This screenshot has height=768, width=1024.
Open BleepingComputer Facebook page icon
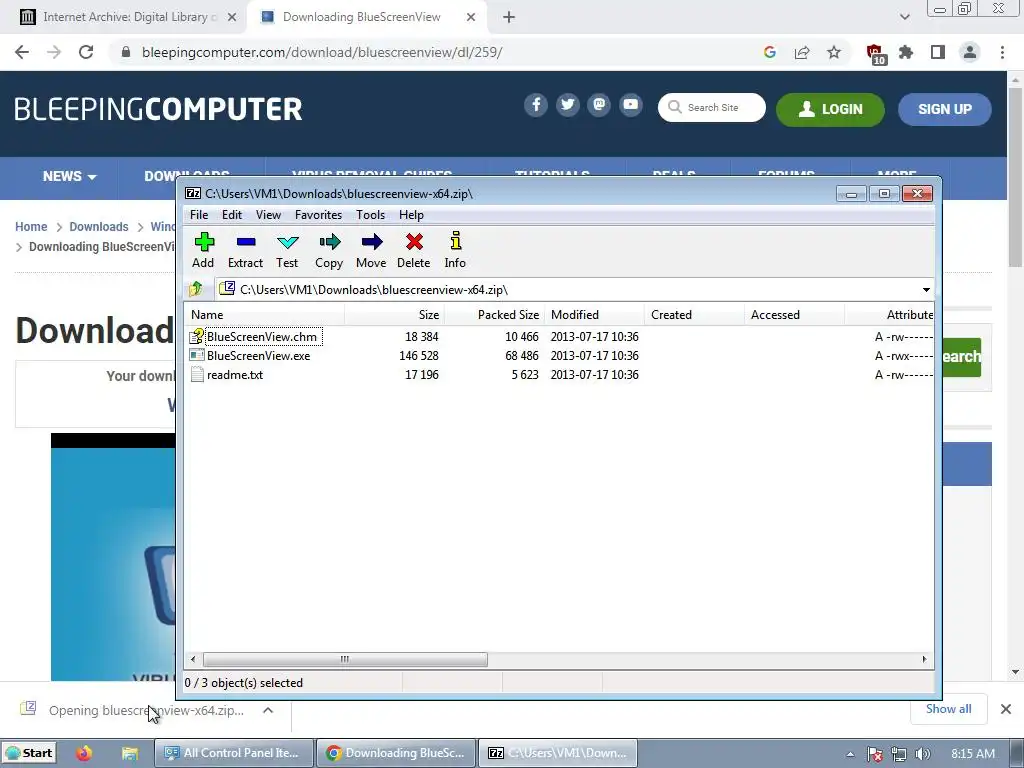tap(536, 105)
